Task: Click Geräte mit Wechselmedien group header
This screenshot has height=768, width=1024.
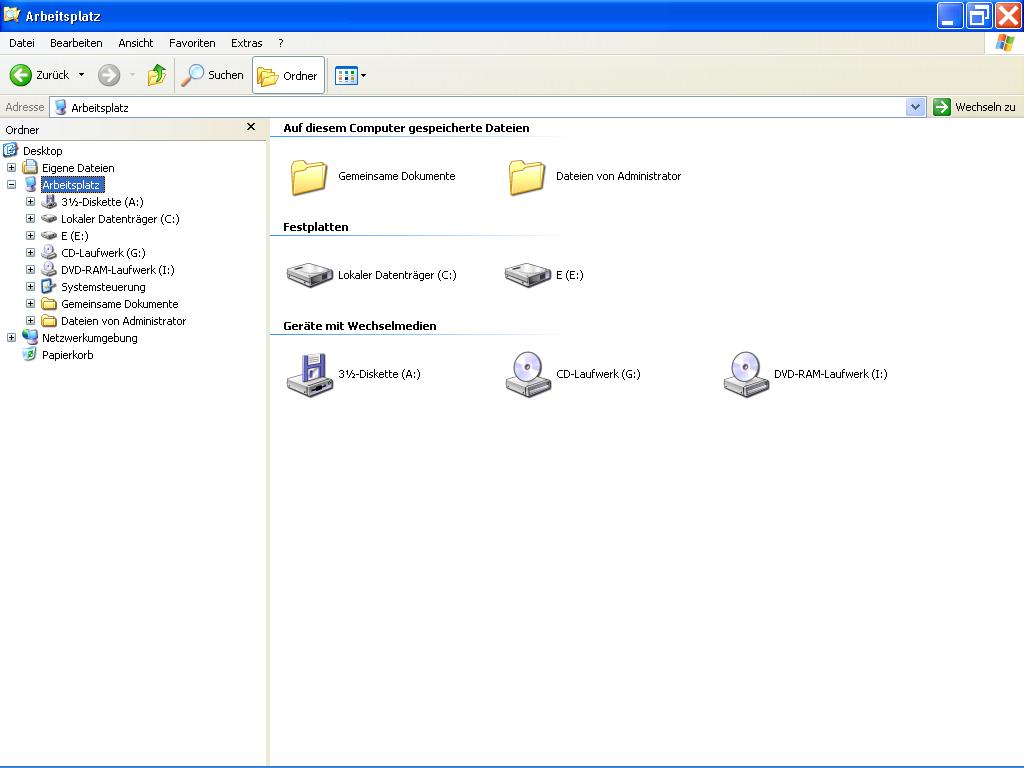Action: coord(360,326)
